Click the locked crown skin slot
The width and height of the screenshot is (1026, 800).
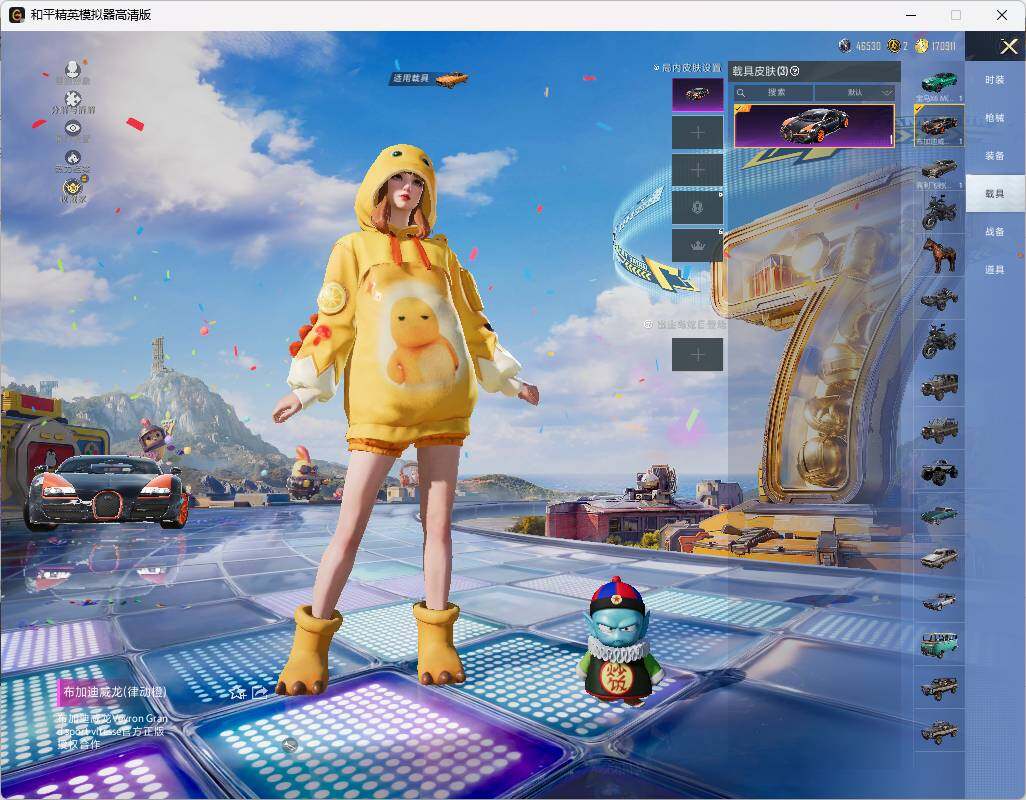(x=698, y=245)
